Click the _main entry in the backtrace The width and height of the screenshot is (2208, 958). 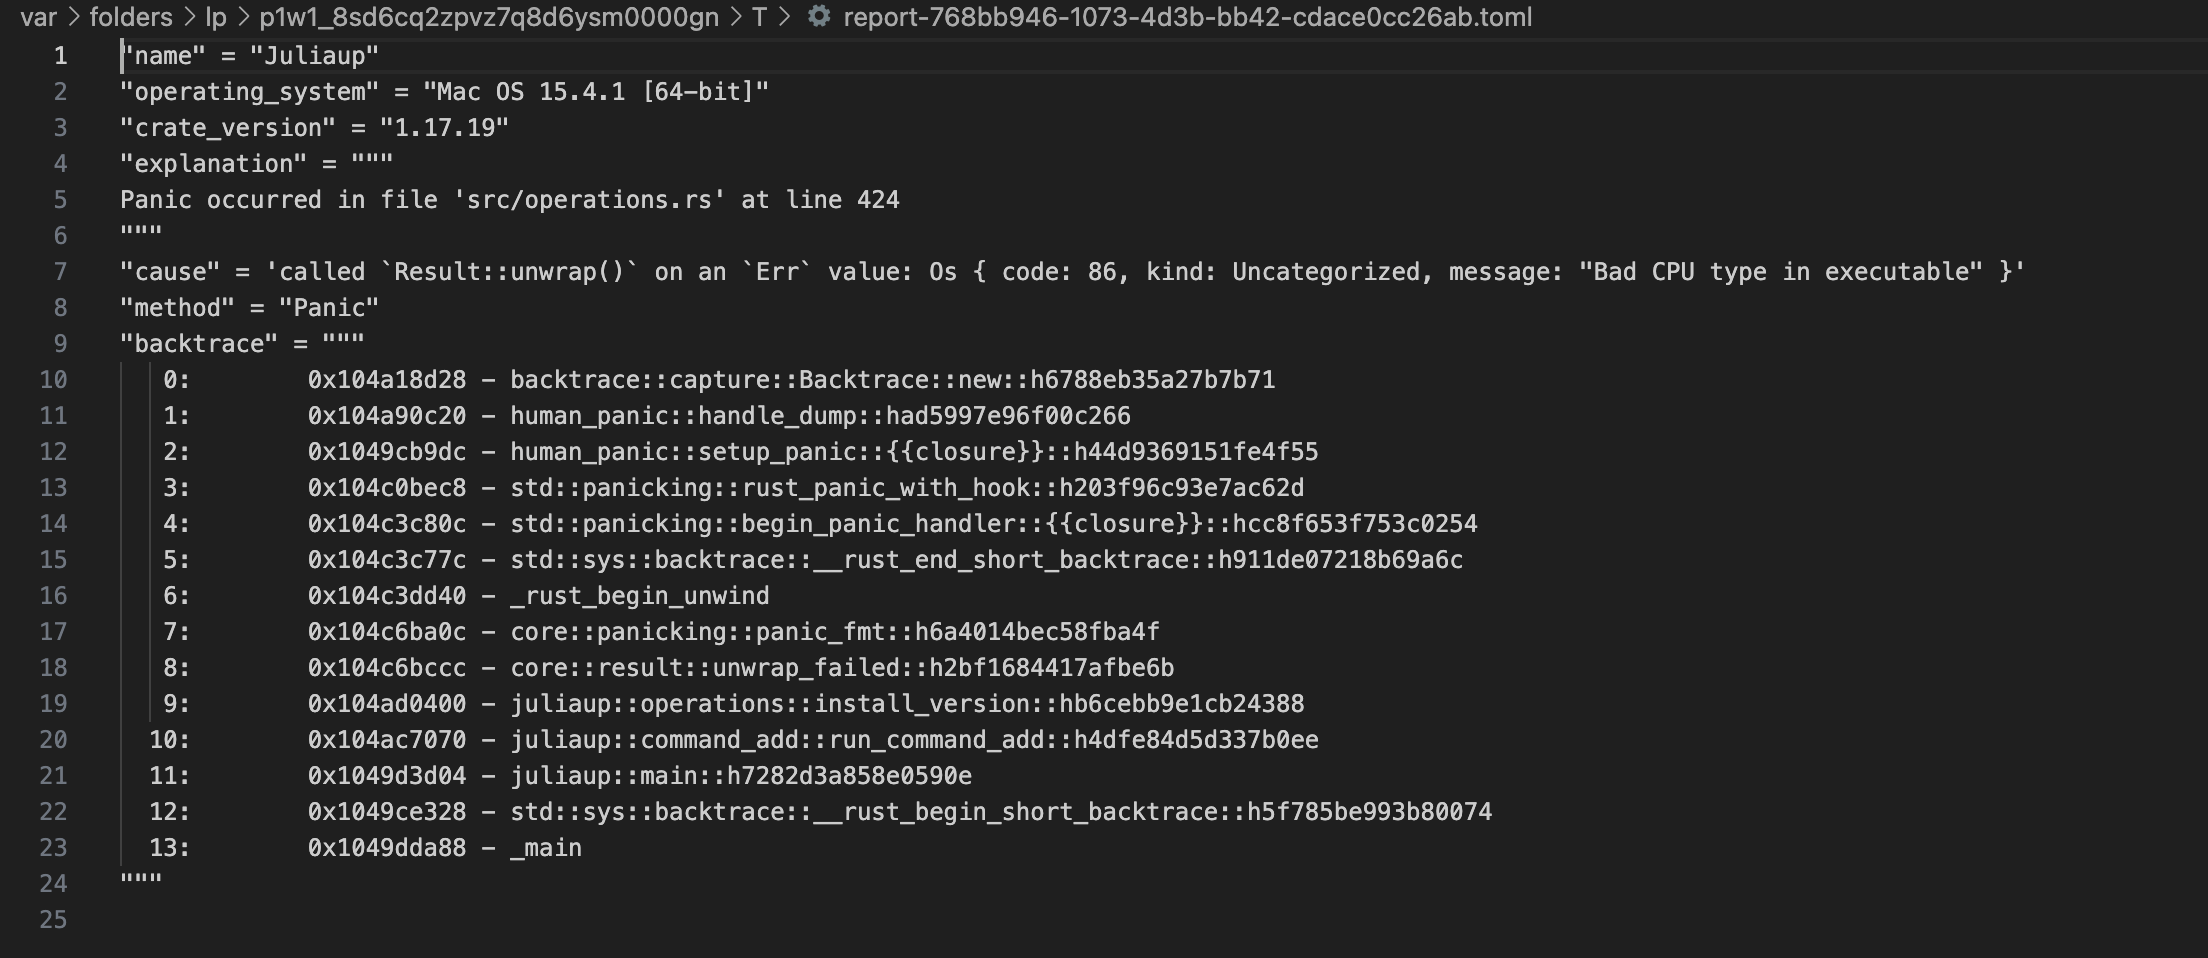coord(545,848)
